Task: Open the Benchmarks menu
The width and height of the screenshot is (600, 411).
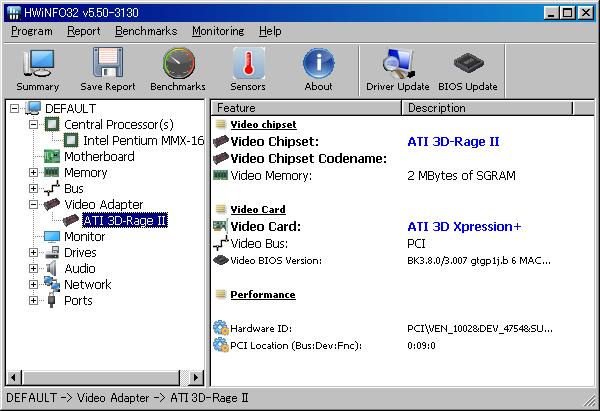Action: click(x=146, y=31)
